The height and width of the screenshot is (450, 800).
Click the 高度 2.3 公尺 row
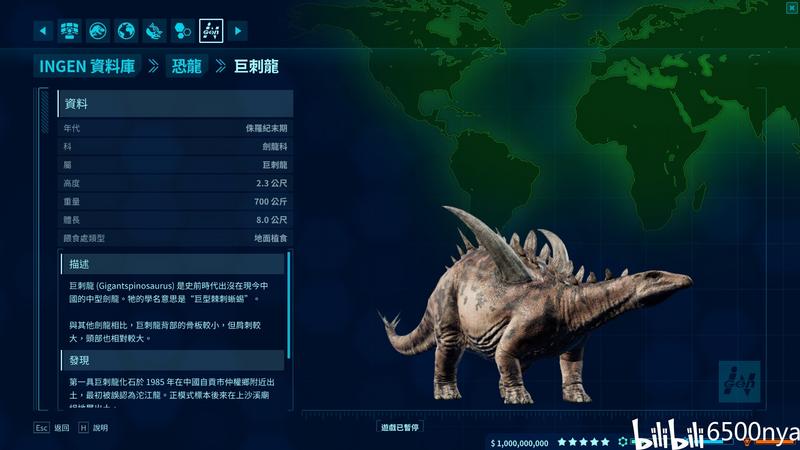[x=175, y=183]
